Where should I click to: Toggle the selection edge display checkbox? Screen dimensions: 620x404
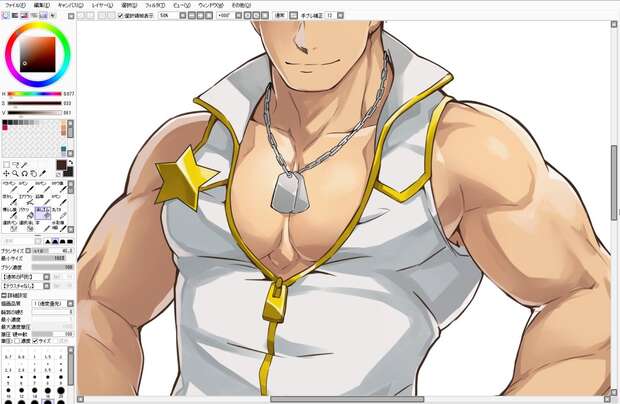[121, 16]
